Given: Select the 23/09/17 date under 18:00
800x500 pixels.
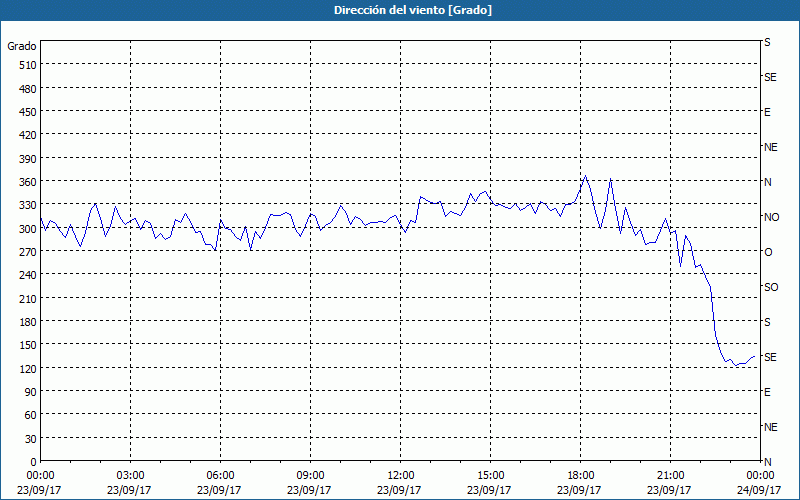Looking at the screenshot, I should click(x=579, y=490).
